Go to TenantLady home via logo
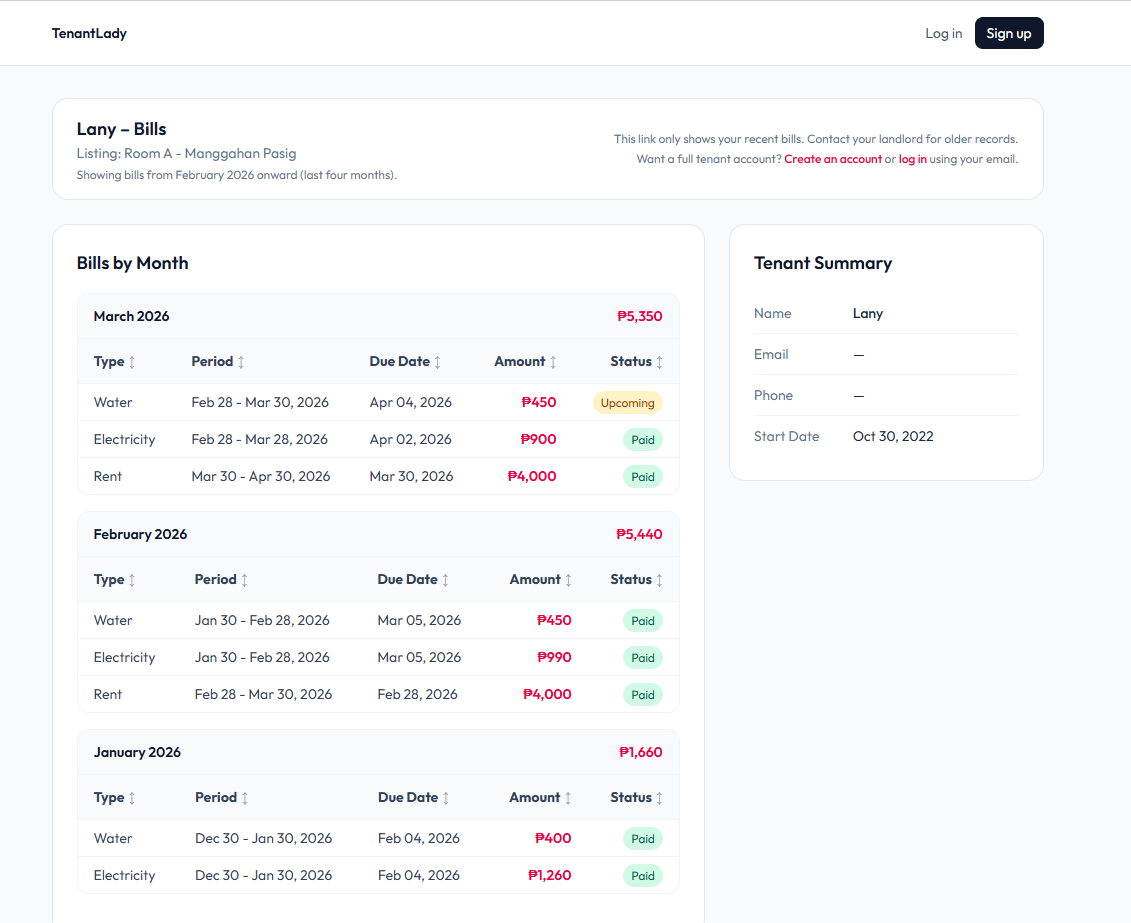The width and height of the screenshot is (1131, 923). tap(89, 33)
